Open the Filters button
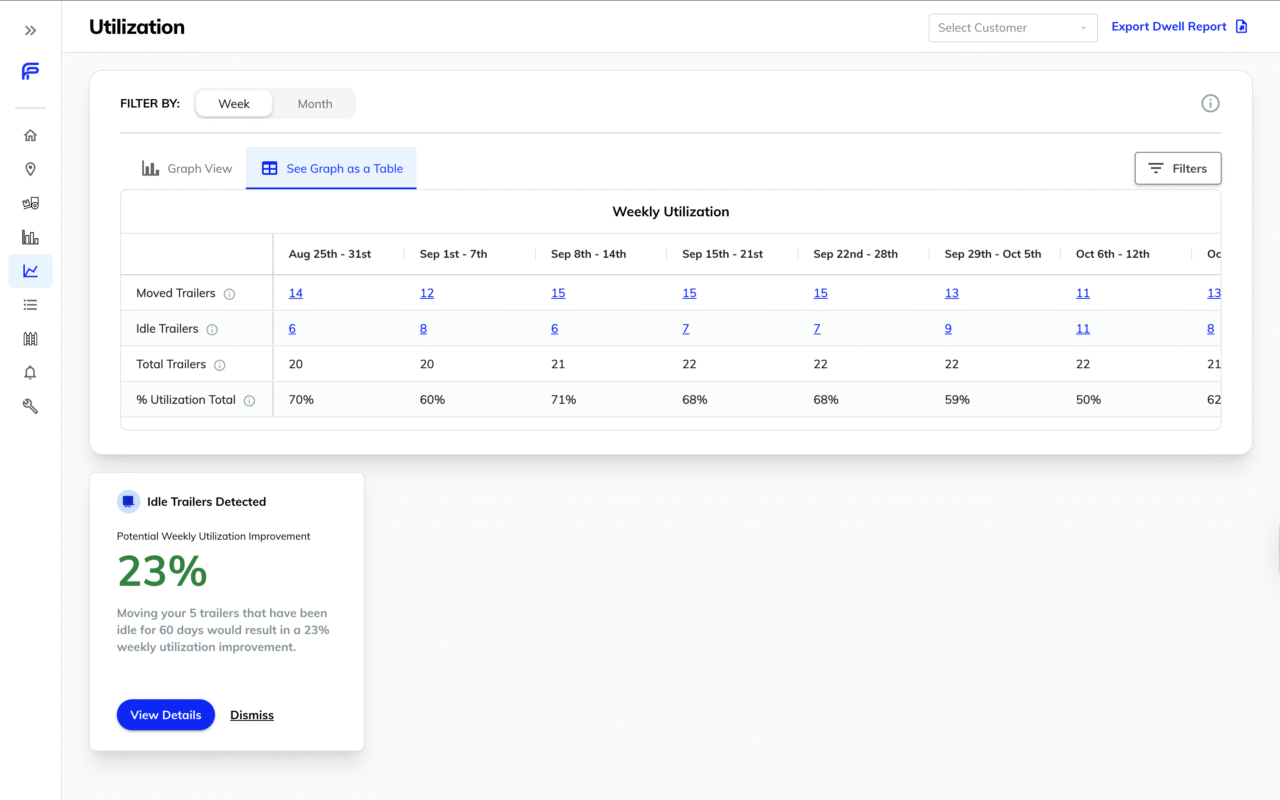 point(1177,169)
